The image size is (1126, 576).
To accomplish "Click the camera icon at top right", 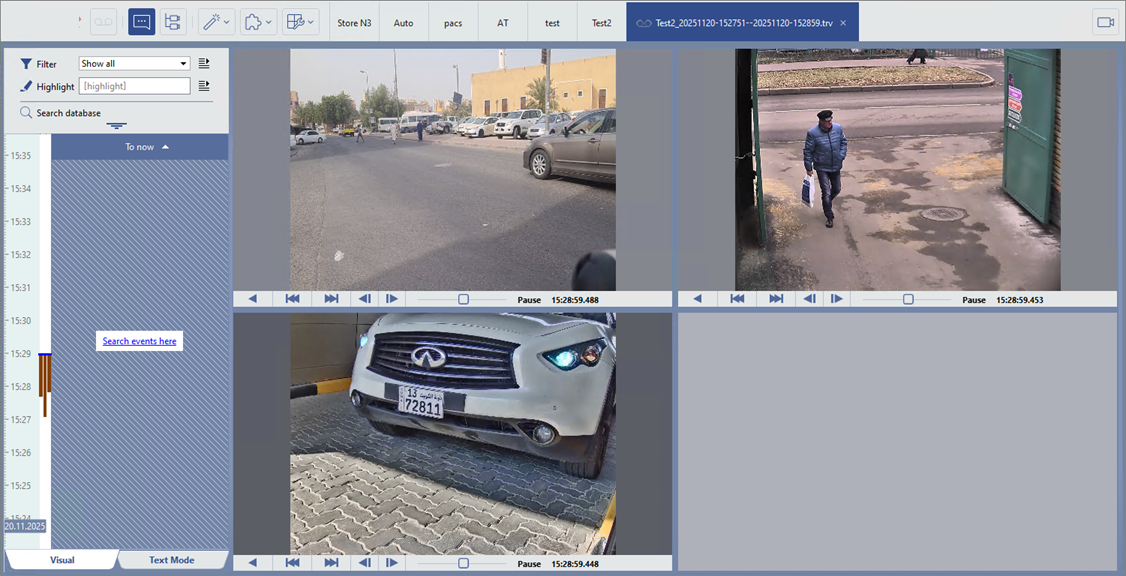I will (x=1105, y=22).
